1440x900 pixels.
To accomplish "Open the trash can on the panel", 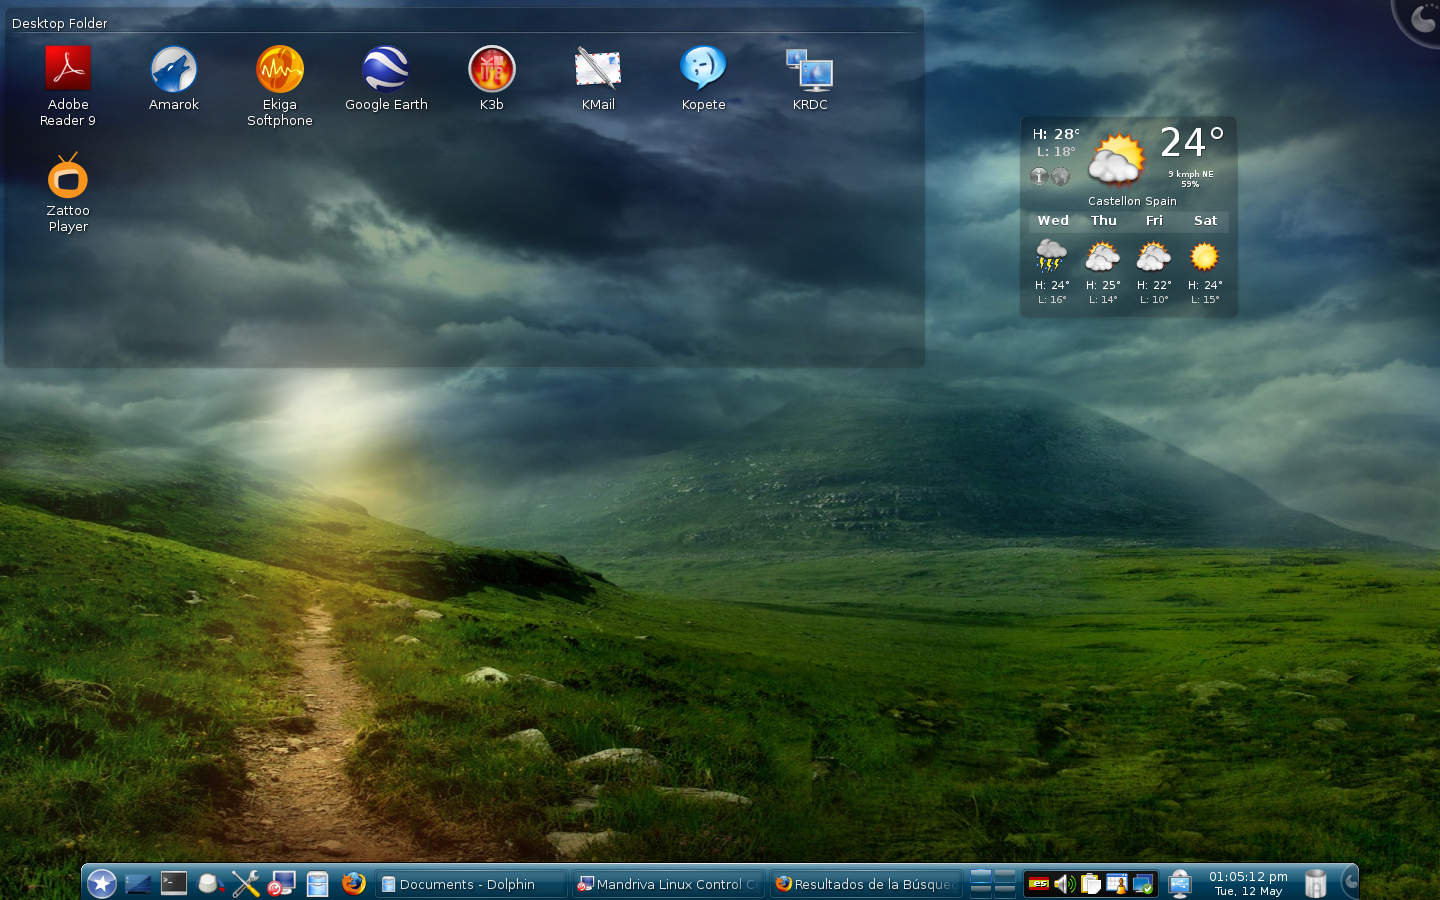I will tap(1316, 884).
